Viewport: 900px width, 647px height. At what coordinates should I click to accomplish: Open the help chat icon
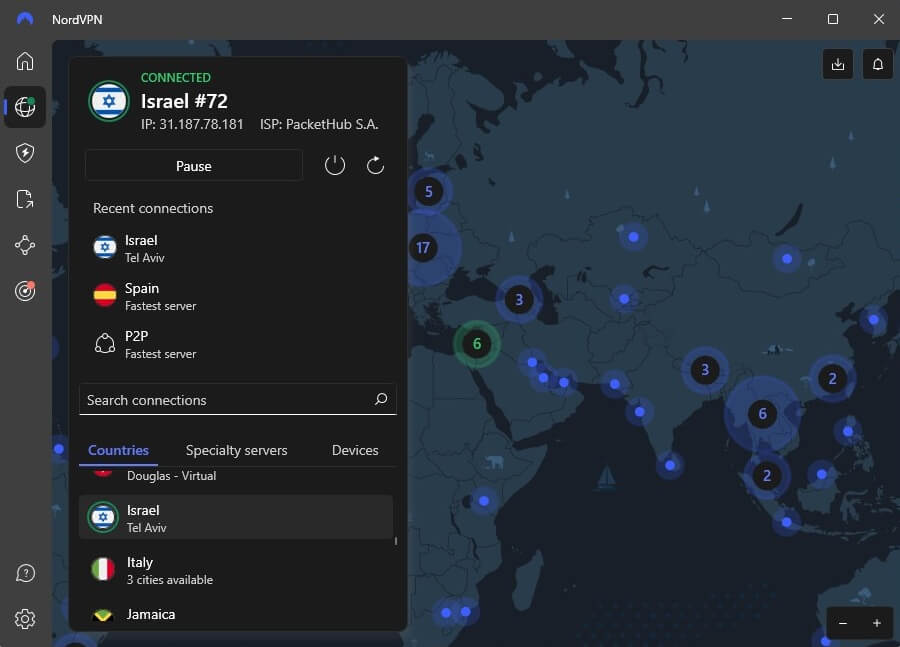(25, 573)
